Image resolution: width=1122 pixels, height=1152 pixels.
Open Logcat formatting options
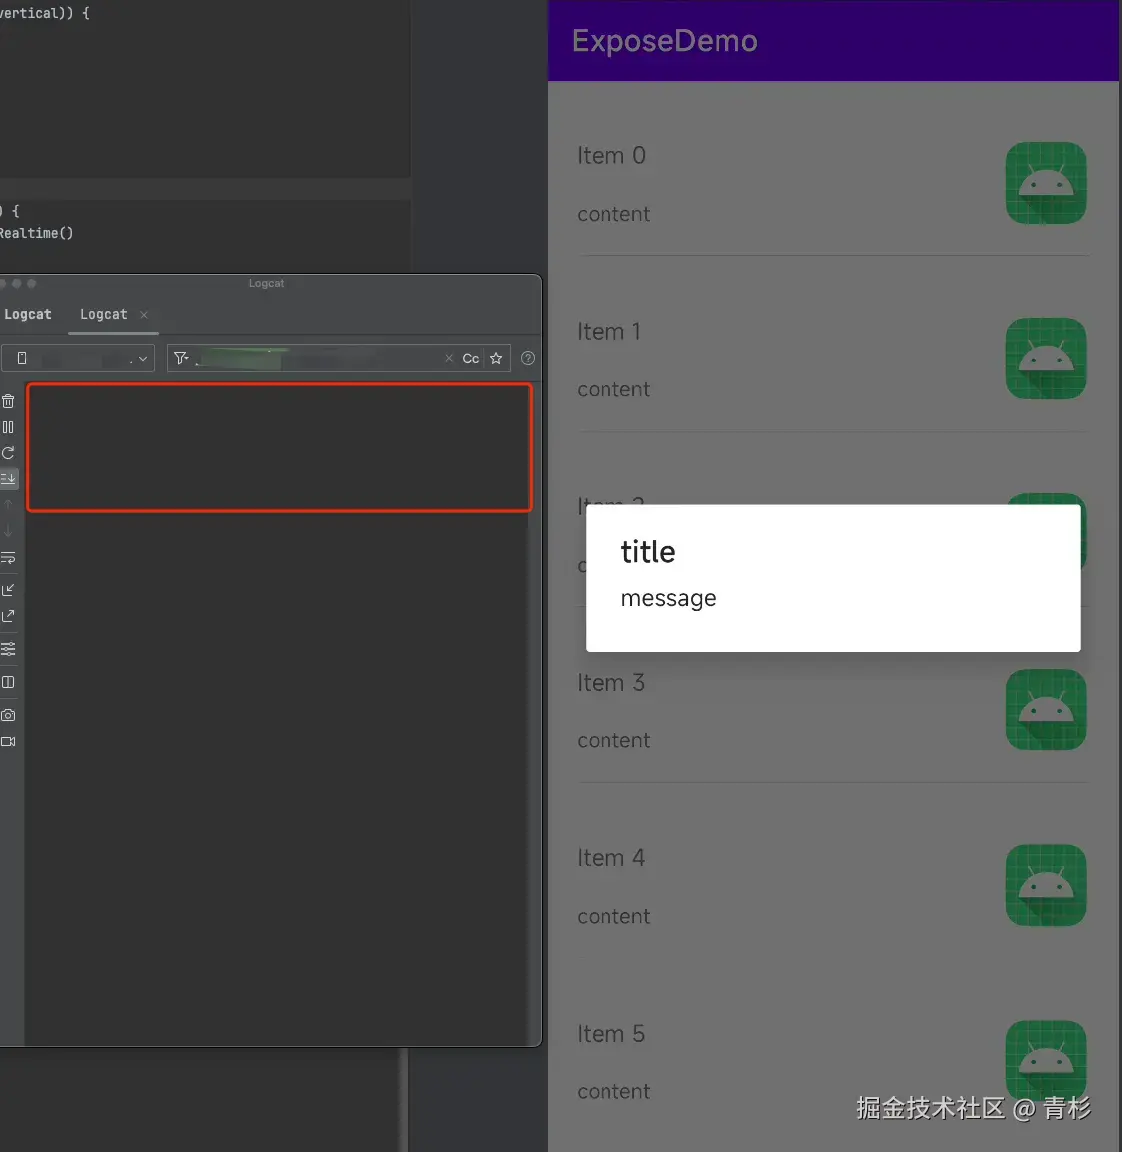coord(9,649)
